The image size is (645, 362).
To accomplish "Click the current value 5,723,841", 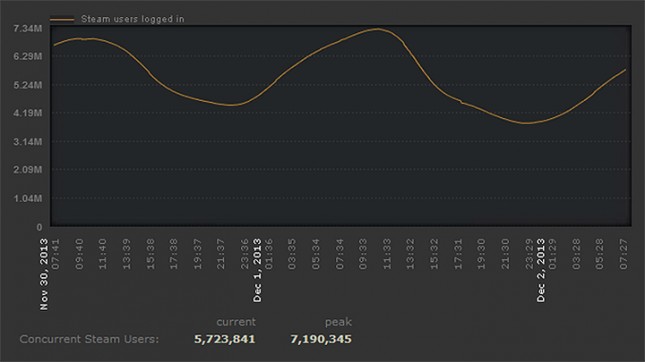I will click(225, 339).
